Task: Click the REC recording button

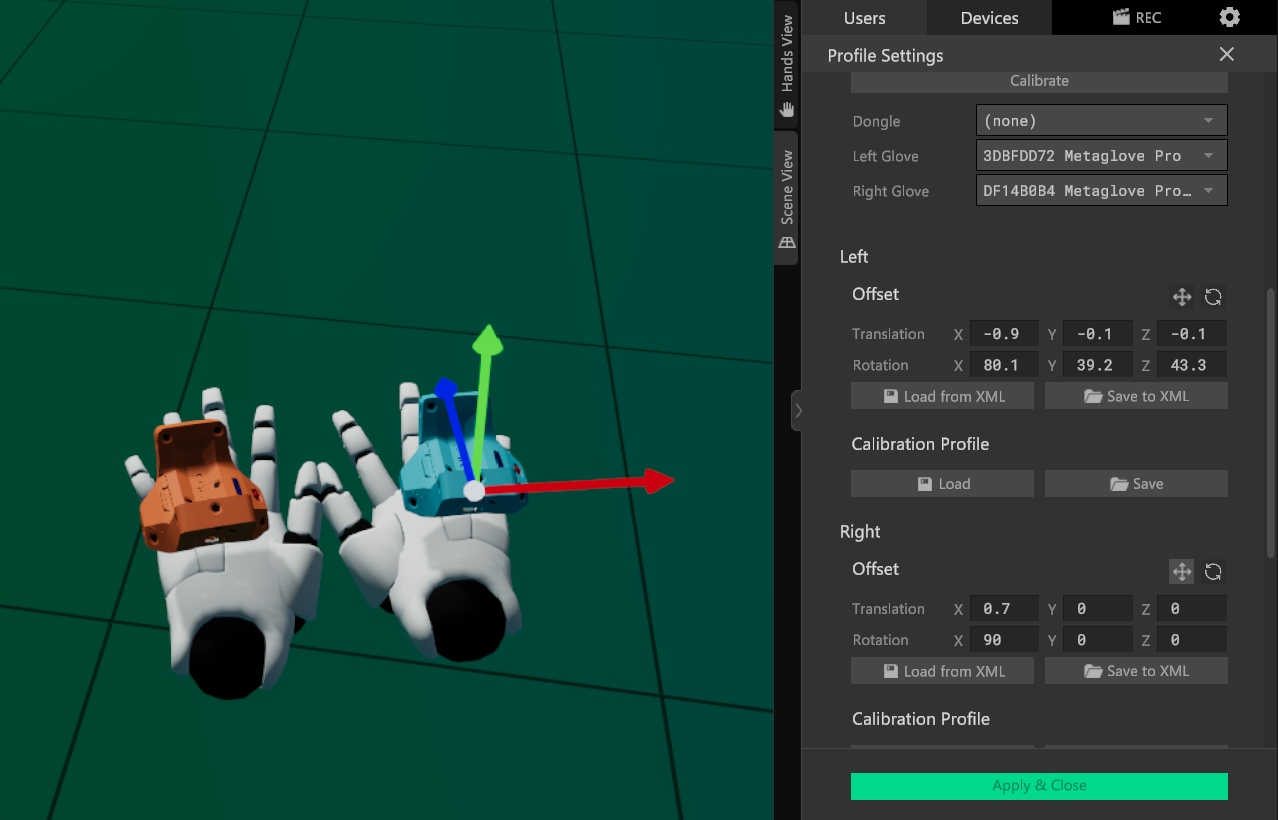Action: pyautogui.click(x=1135, y=18)
